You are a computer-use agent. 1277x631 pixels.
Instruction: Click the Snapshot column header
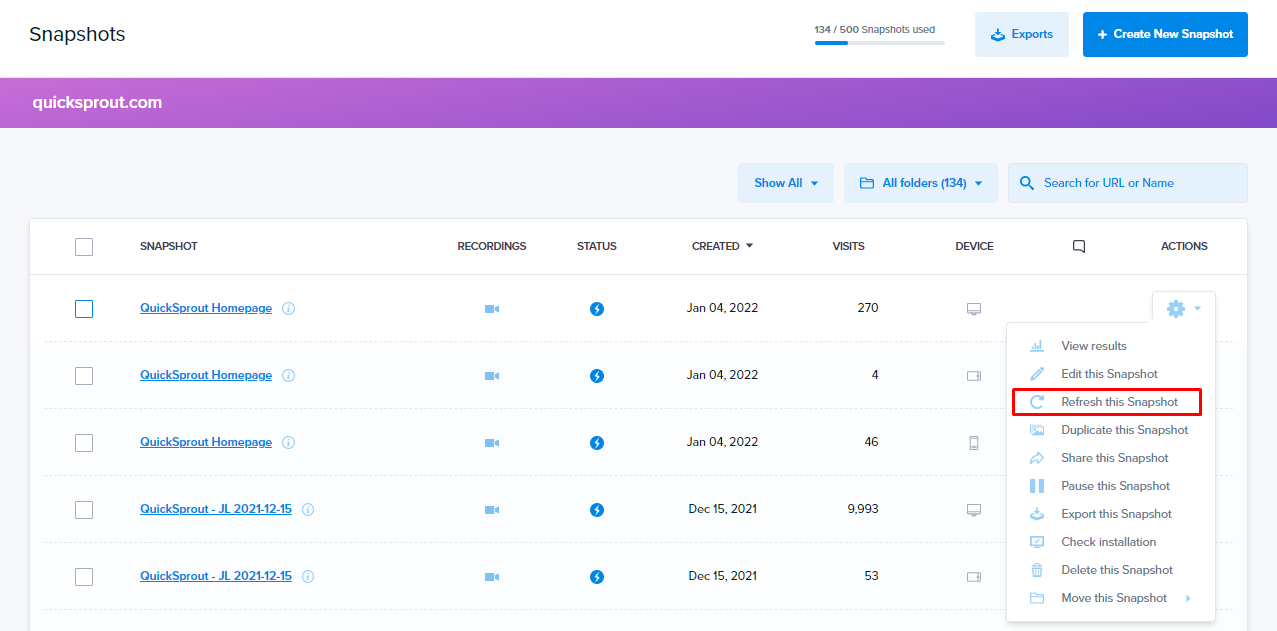(169, 246)
